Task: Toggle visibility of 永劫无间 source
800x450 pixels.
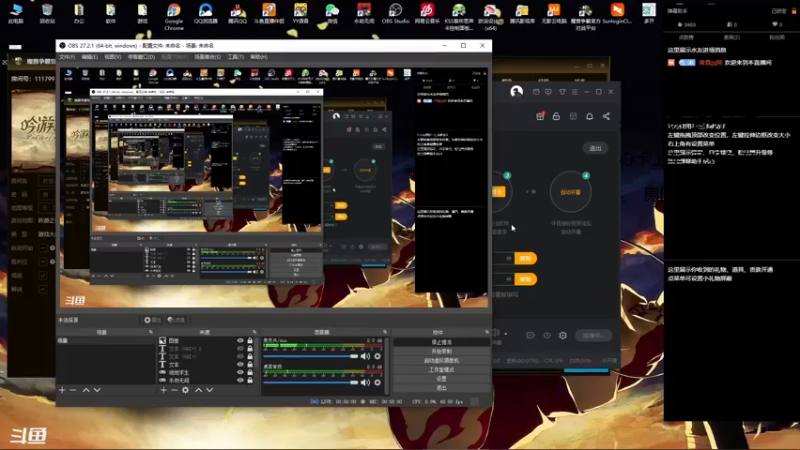Action: pyautogui.click(x=240, y=380)
